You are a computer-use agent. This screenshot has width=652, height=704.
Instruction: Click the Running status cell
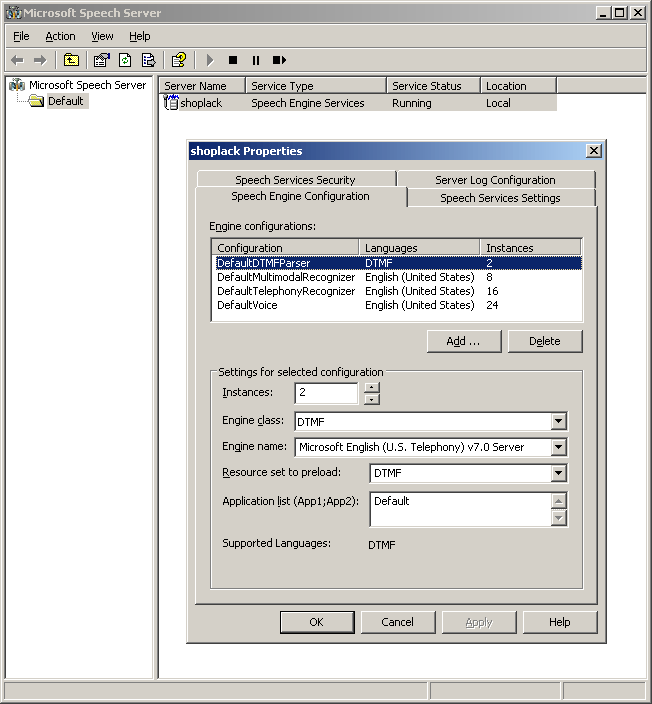point(412,103)
